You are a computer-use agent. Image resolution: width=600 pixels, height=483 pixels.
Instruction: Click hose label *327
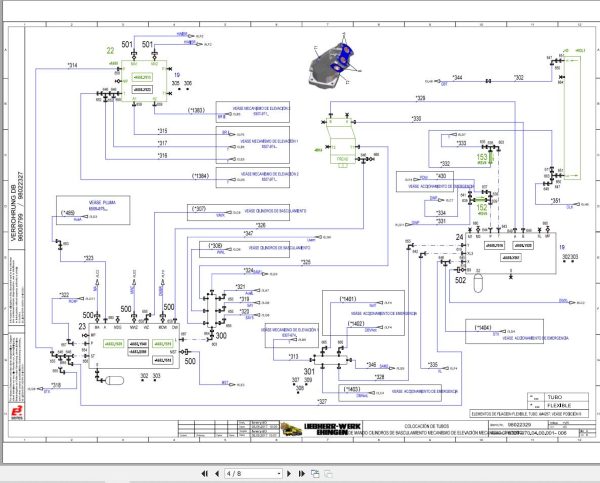[x=322, y=401]
